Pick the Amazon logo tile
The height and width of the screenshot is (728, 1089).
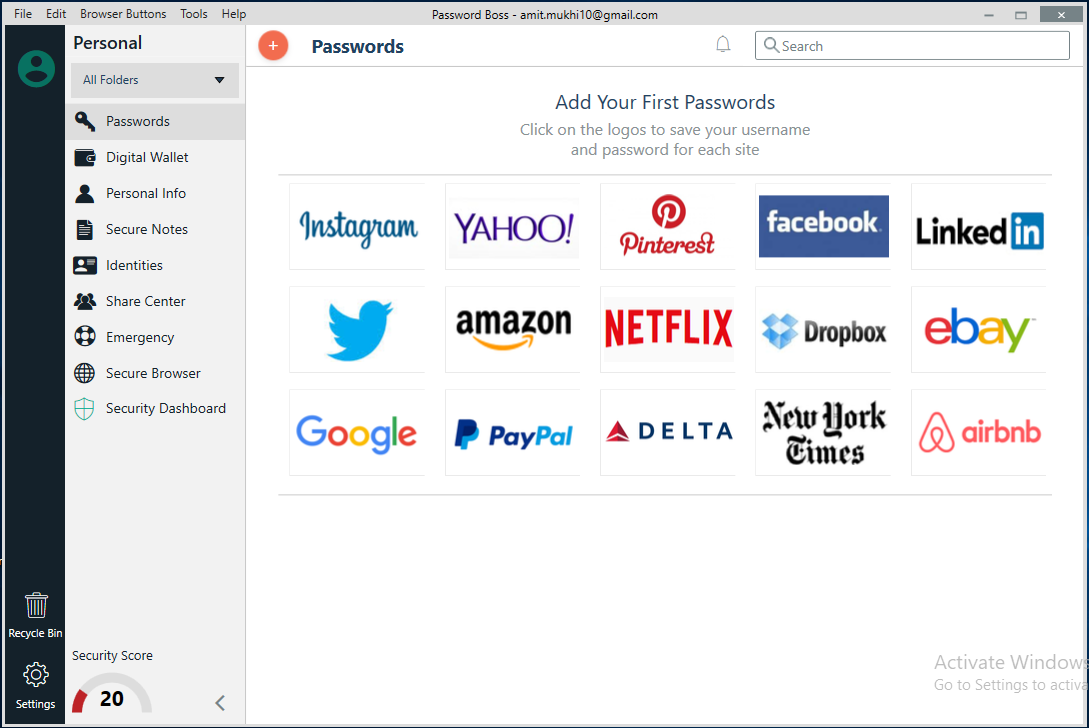pos(513,329)
